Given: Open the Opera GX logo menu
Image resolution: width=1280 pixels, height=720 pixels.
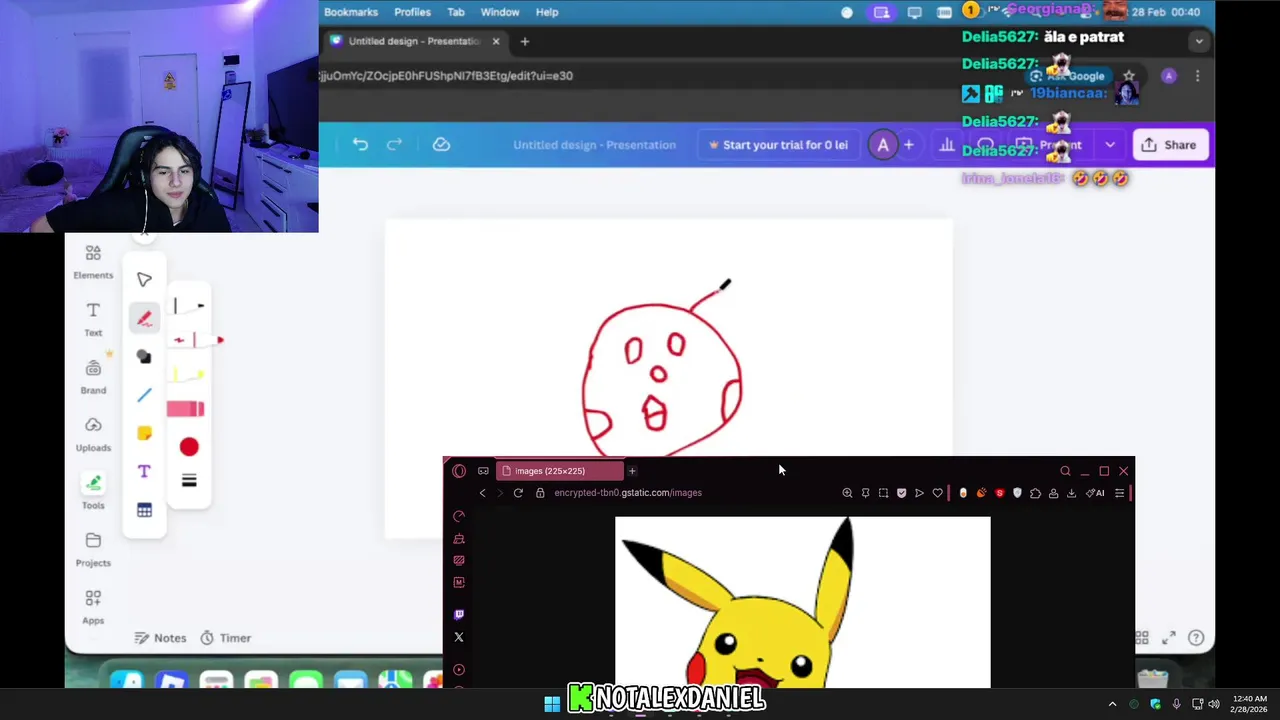Looking at the screenshot, I should pos(459,471).
